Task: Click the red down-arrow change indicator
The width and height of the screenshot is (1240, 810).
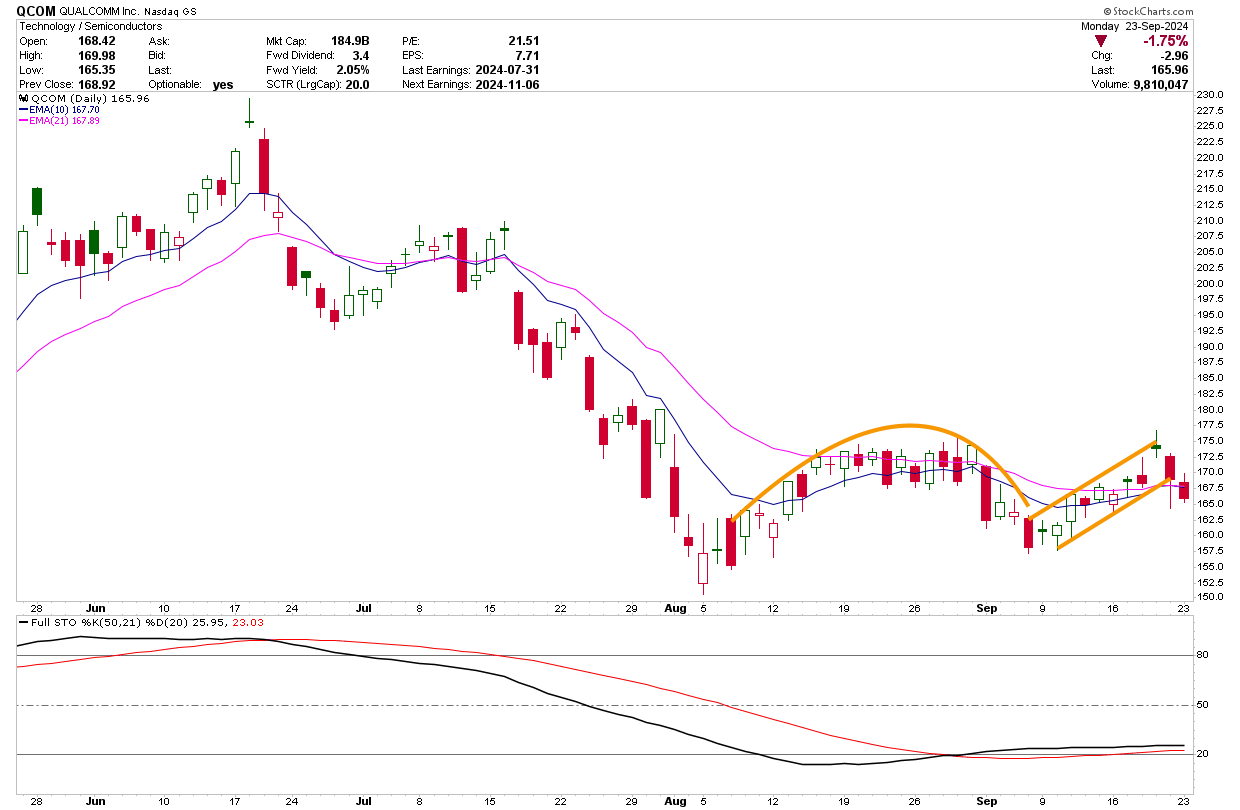Action: (1100, 41)
